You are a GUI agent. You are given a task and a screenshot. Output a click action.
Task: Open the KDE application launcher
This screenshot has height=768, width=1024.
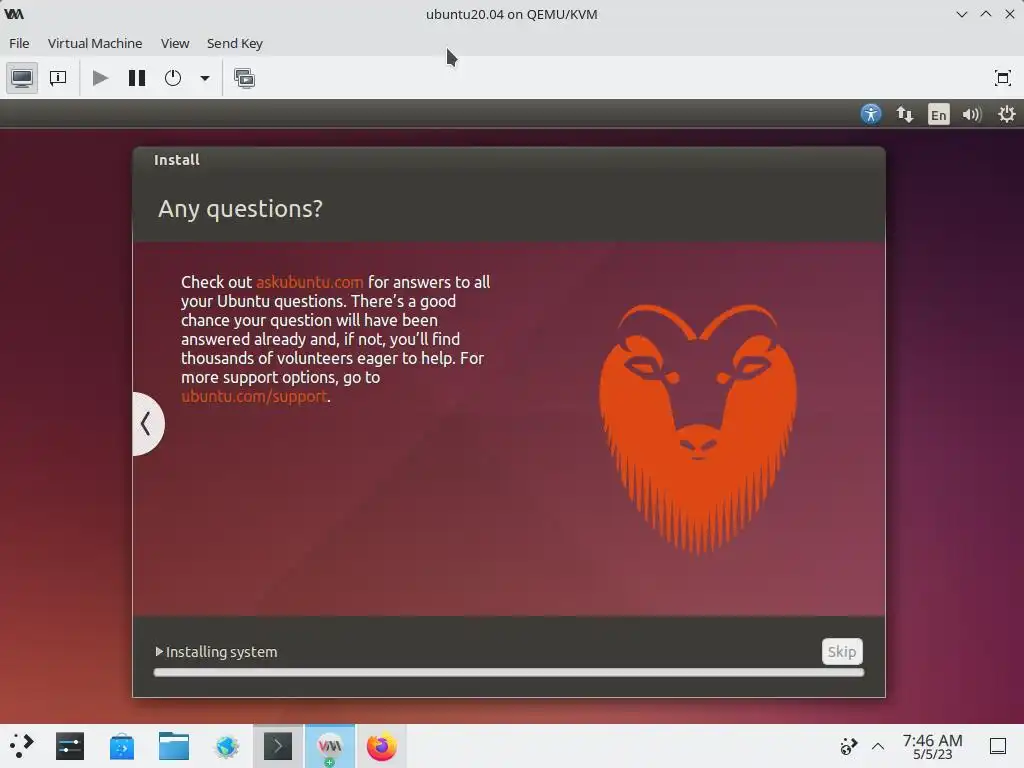point(22,746)
